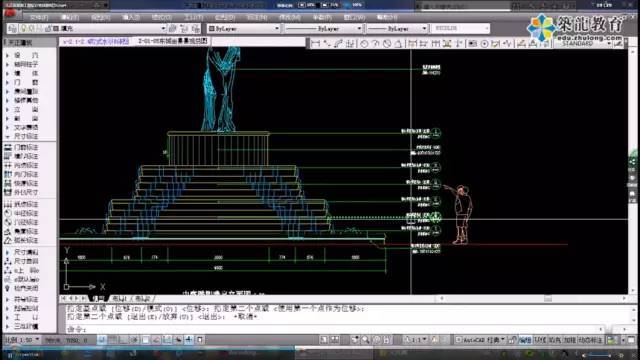Select the Inspection dimension tool

(496, 43)
